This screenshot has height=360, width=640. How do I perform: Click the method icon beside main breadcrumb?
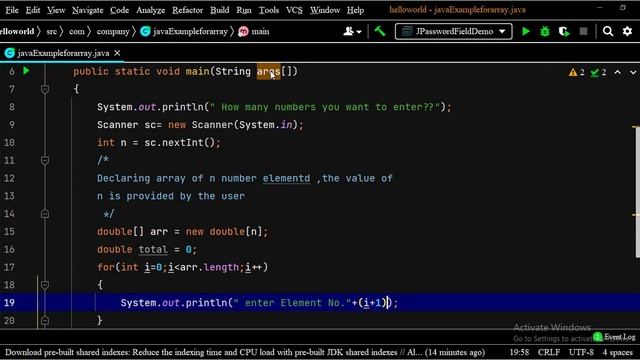pos(243,31)
